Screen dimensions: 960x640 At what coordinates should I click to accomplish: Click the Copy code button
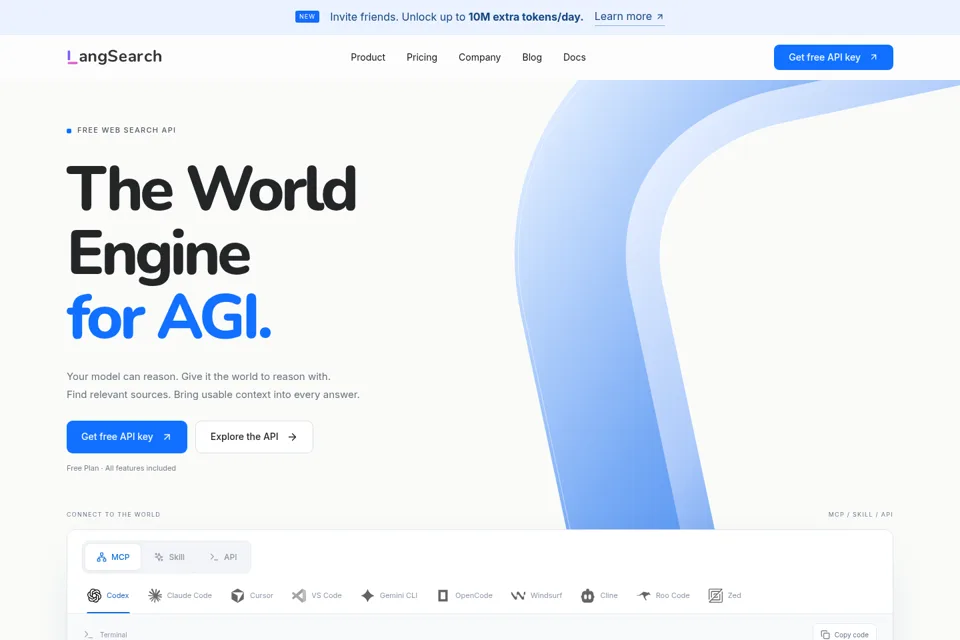pos(845,634)
